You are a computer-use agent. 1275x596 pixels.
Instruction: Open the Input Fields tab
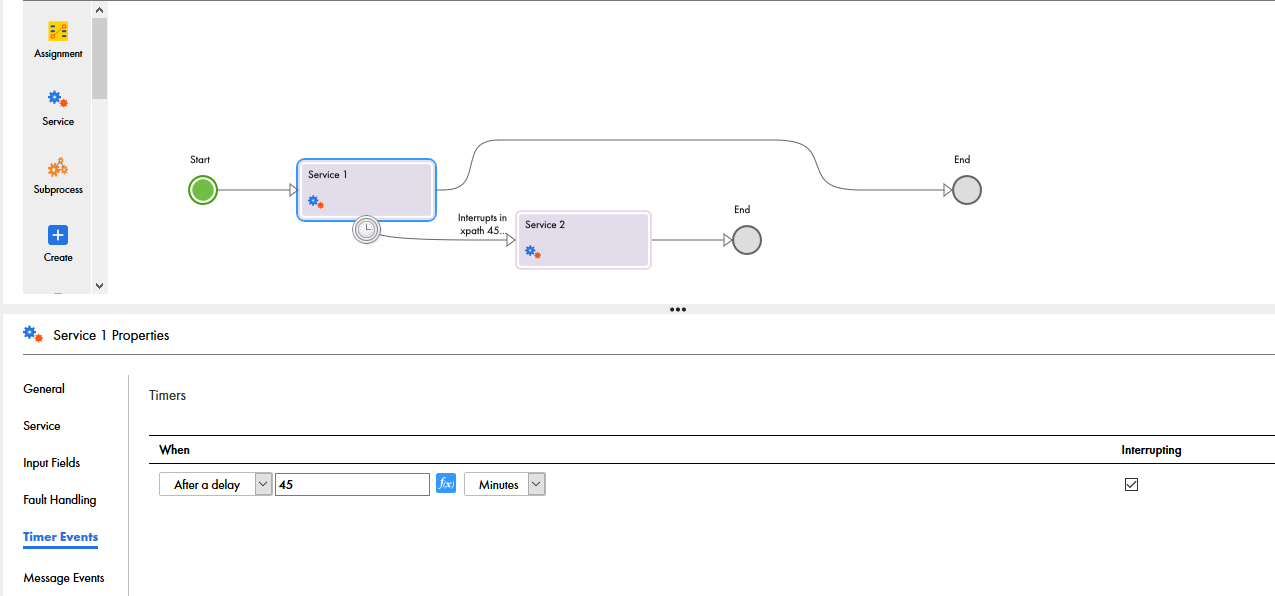[52, 463]
